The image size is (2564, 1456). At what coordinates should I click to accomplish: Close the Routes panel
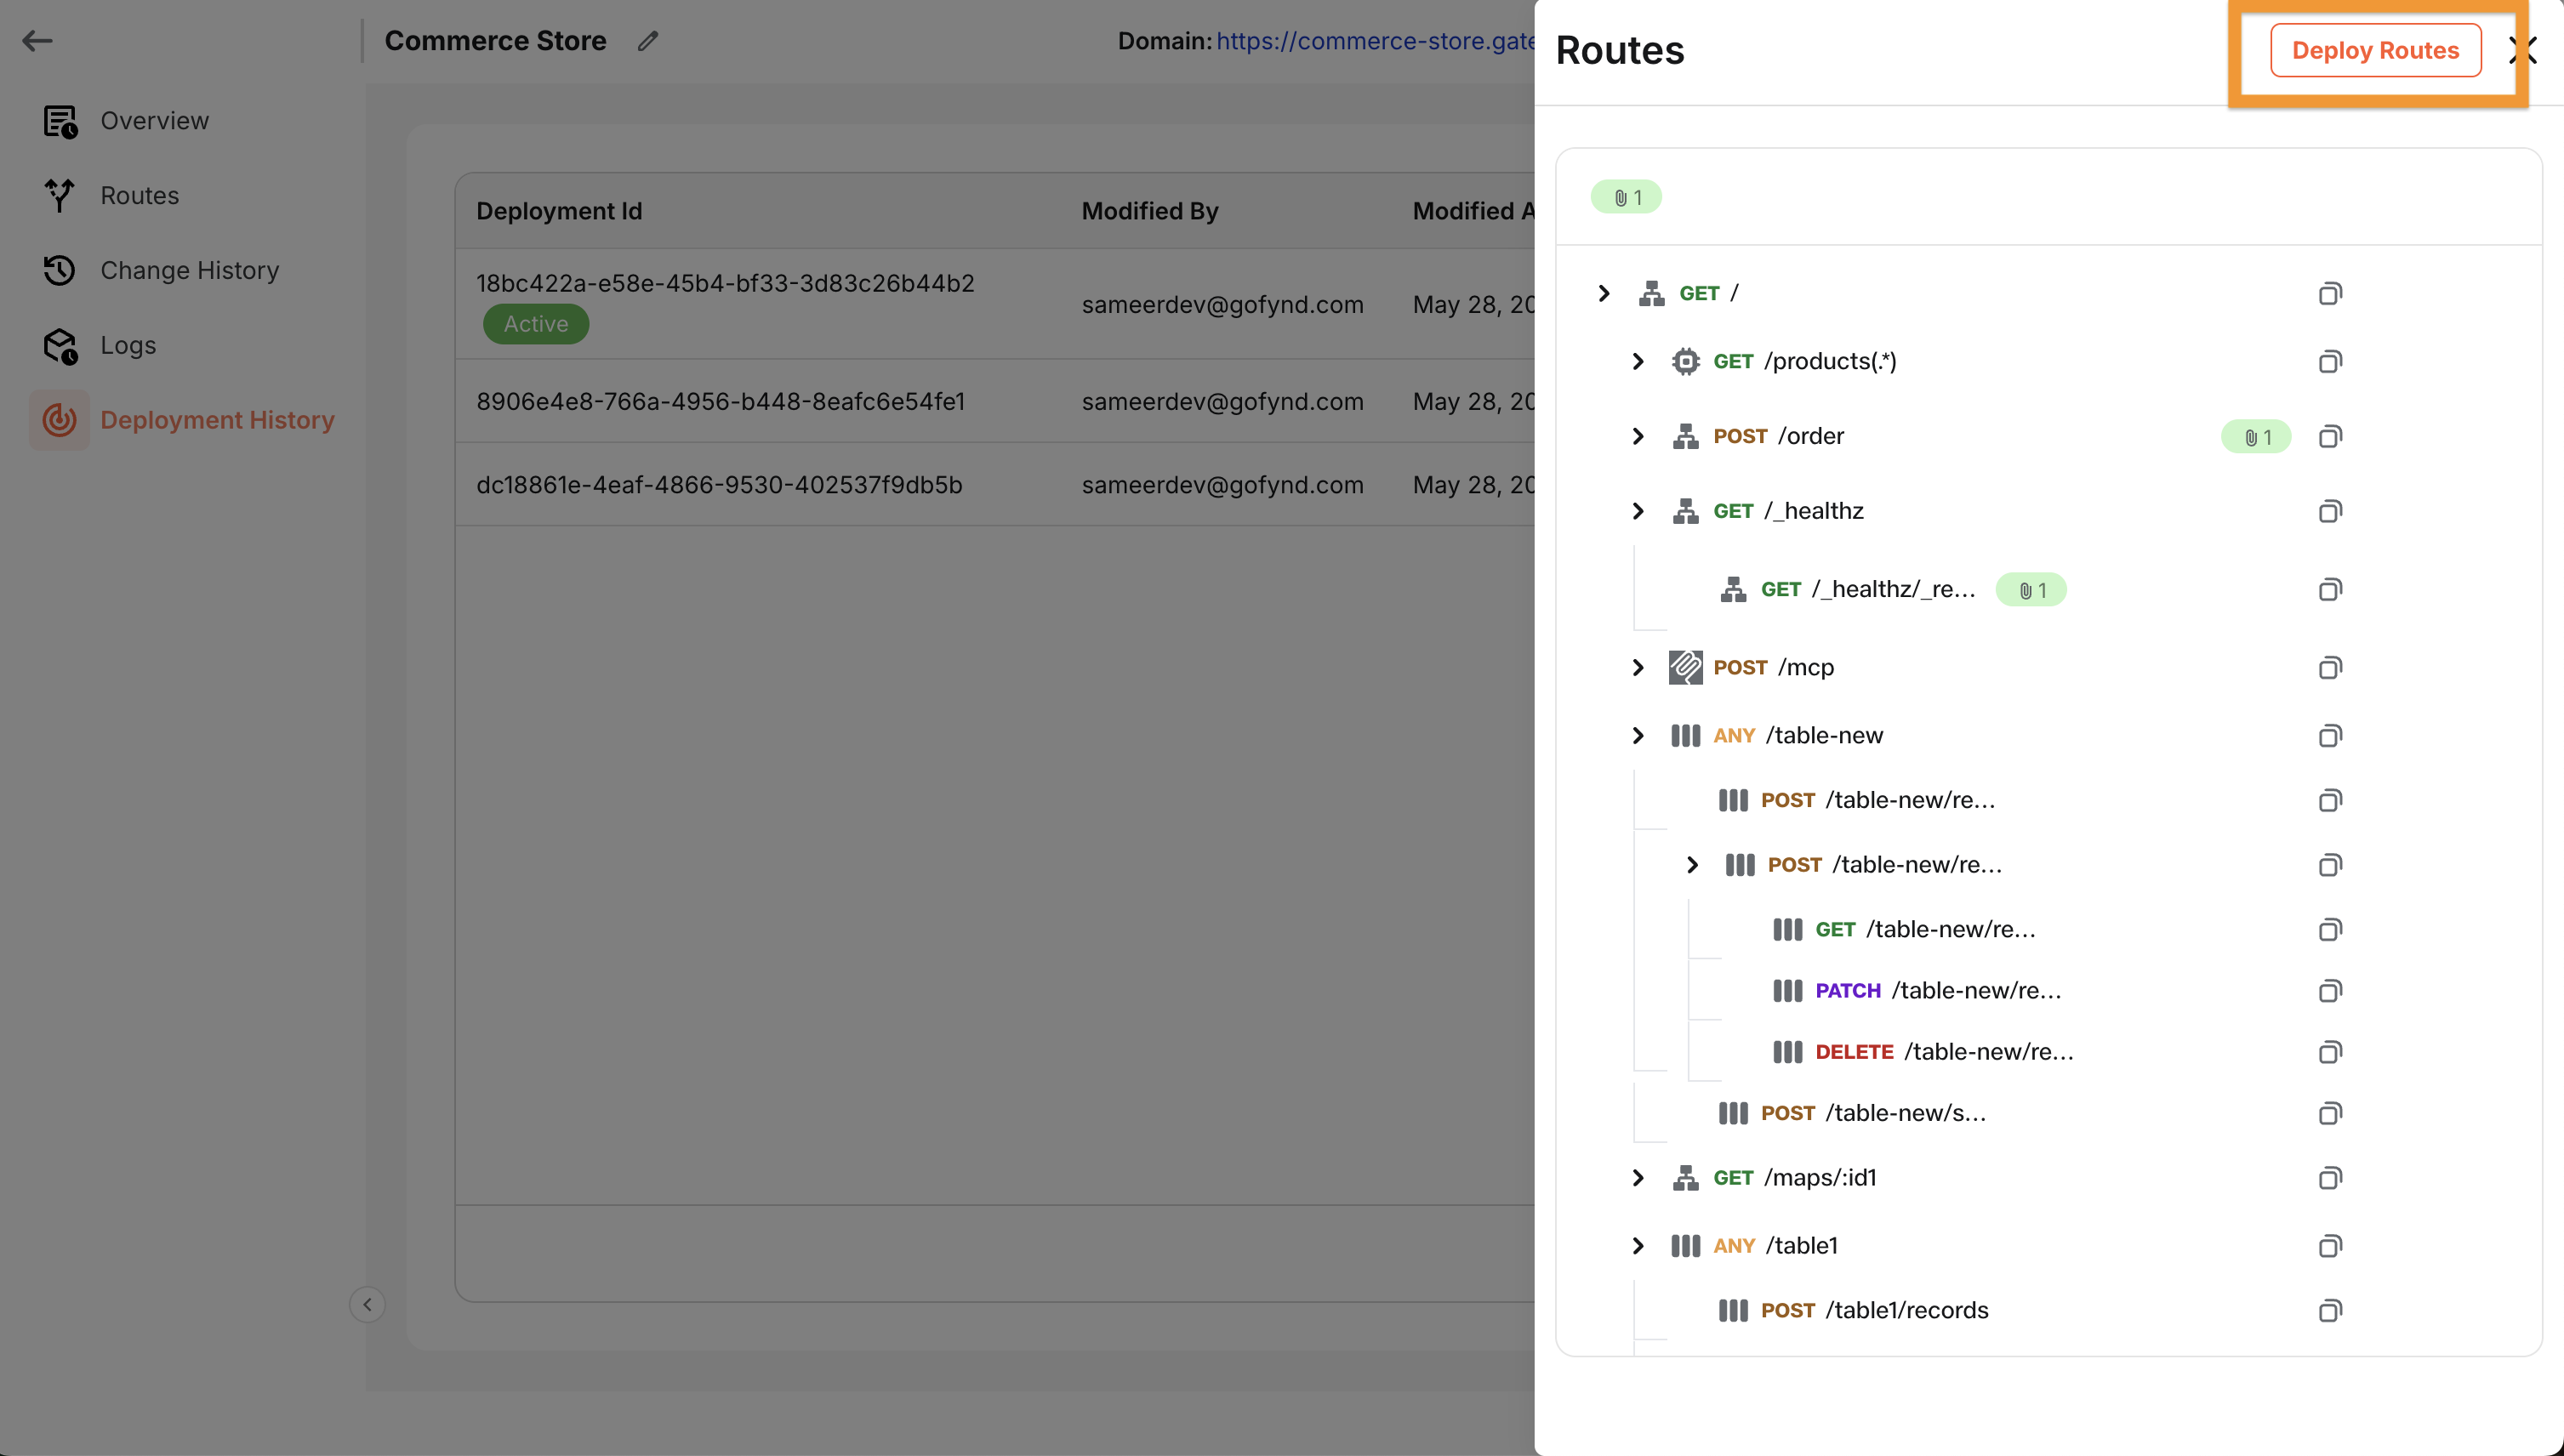click(2523, 50)
